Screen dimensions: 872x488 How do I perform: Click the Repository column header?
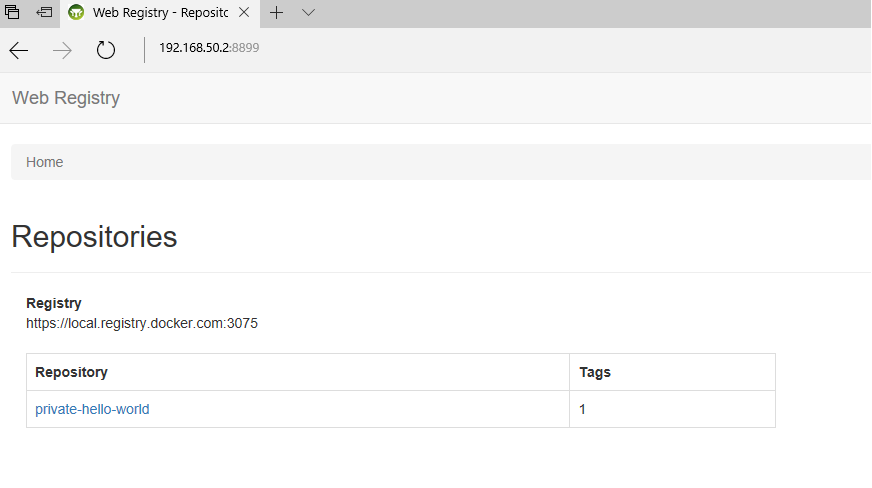point(71,372)
